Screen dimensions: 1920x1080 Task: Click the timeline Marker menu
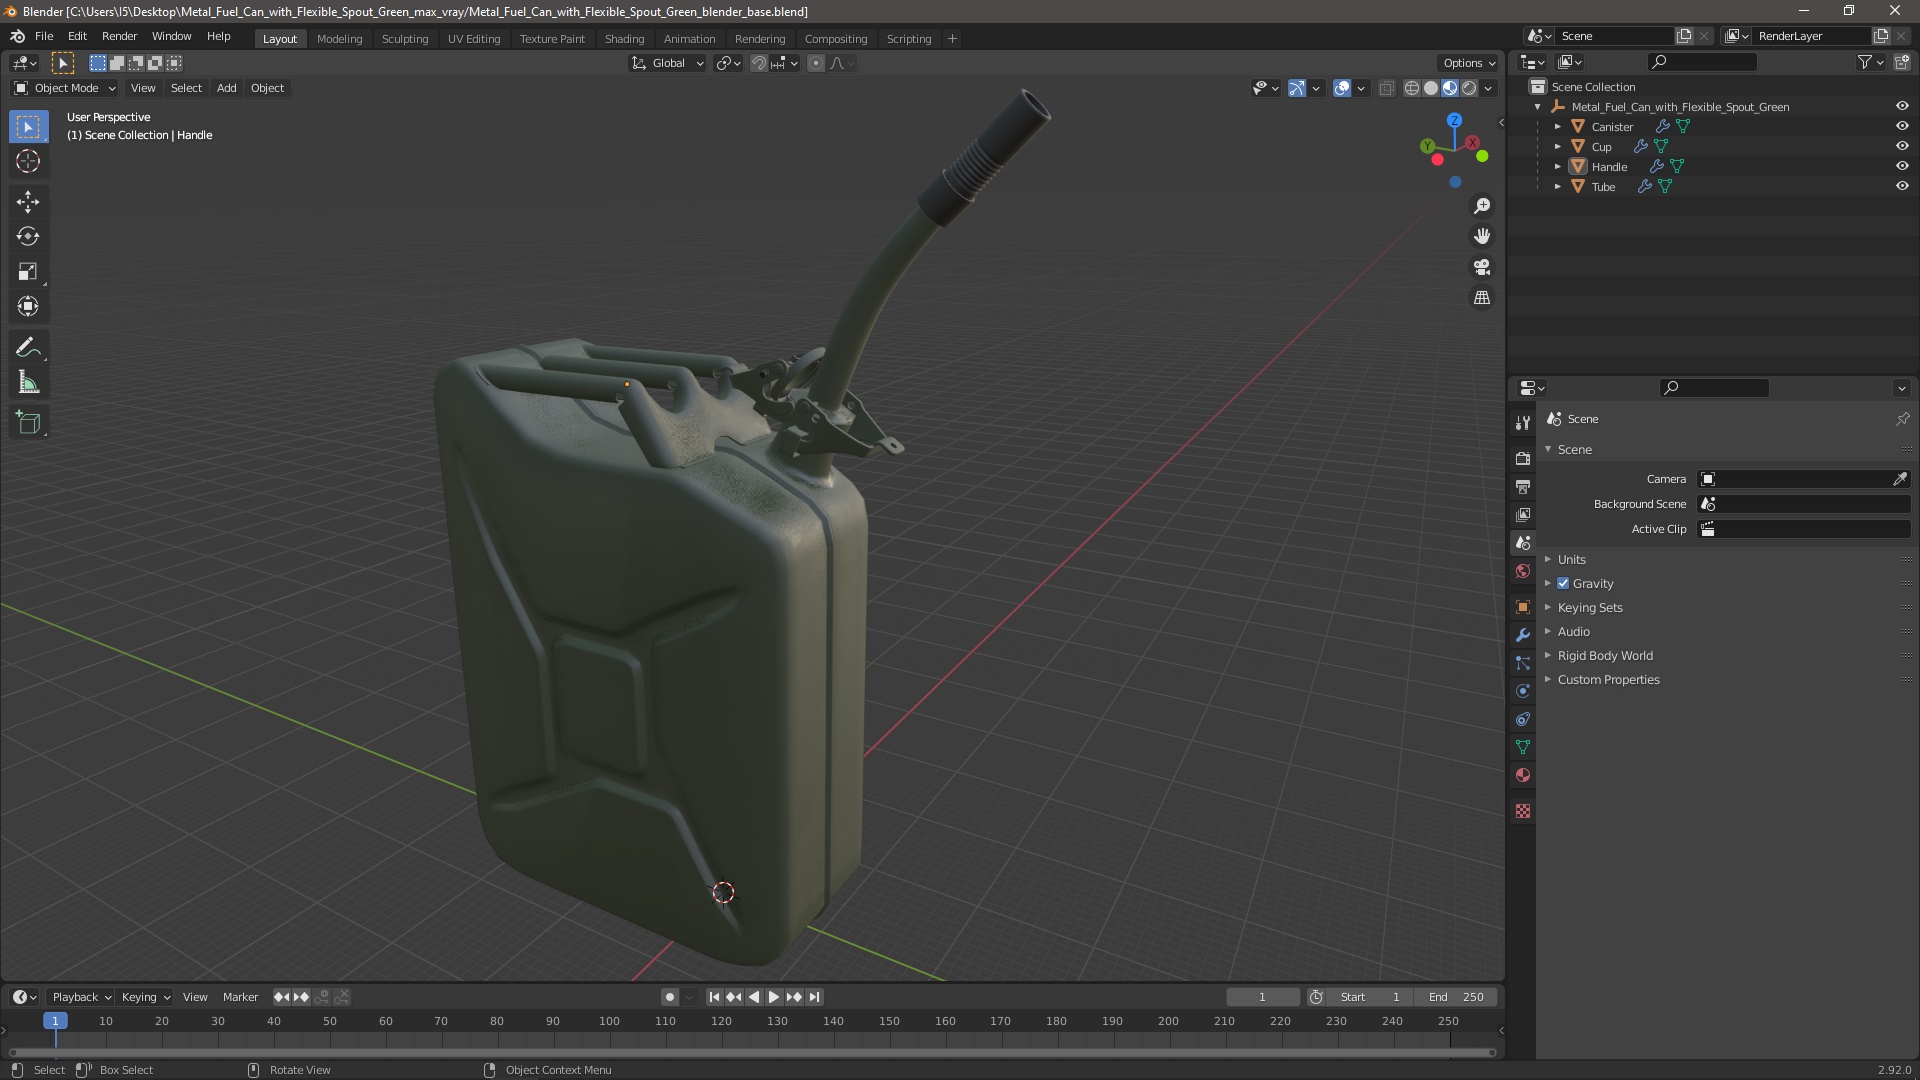[240, 997]
